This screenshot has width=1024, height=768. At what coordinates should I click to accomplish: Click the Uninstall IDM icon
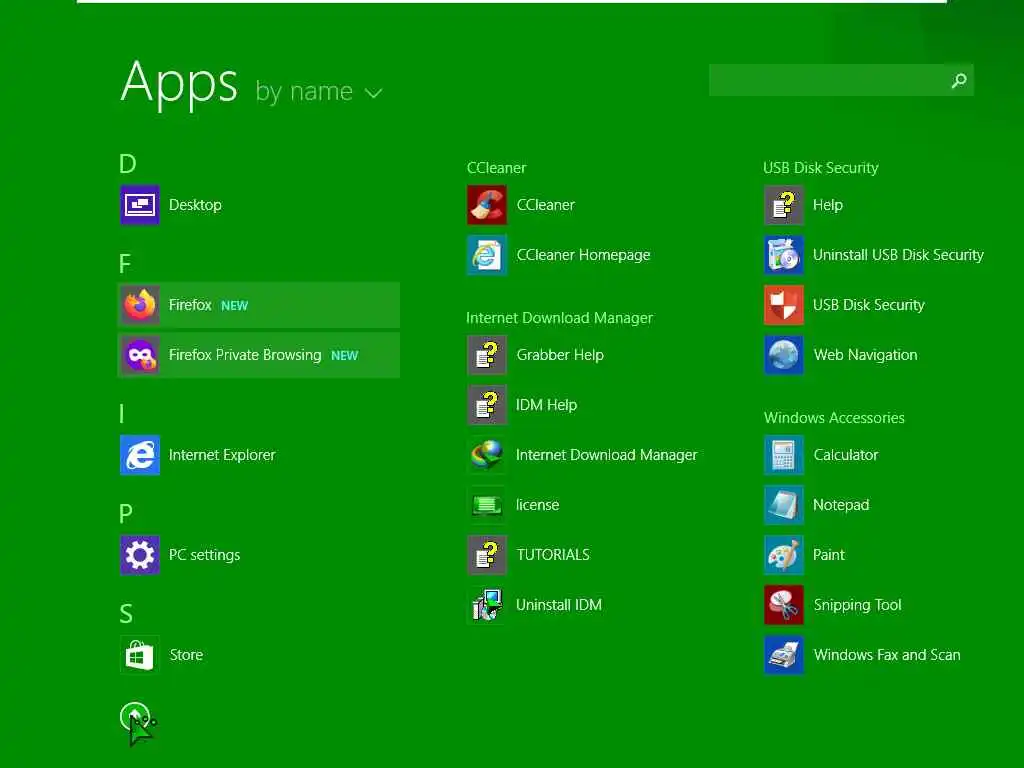coord(487,605)
